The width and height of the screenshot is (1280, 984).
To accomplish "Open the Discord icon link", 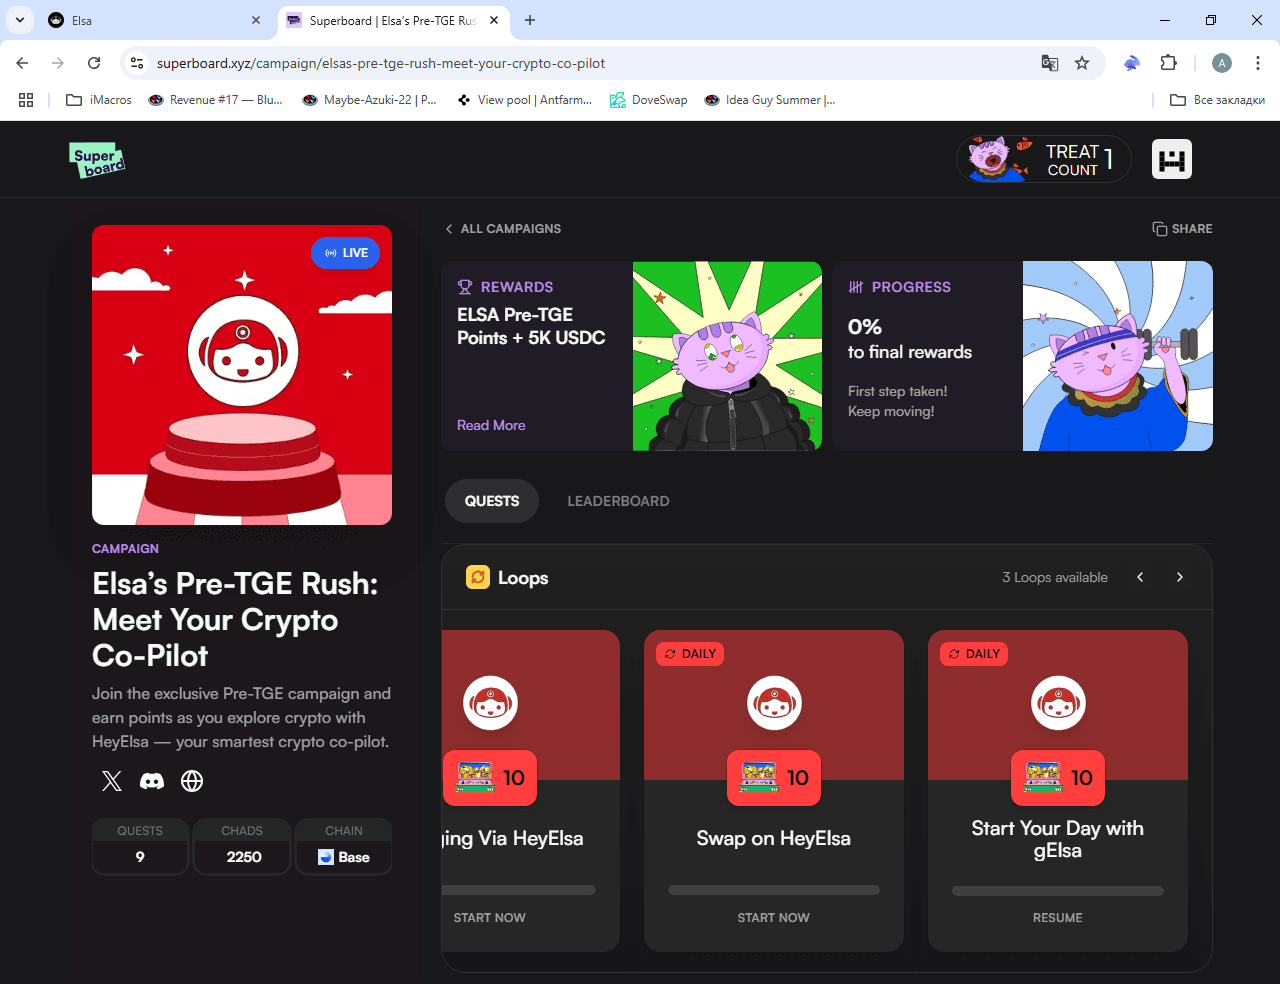I will [152, 781].
